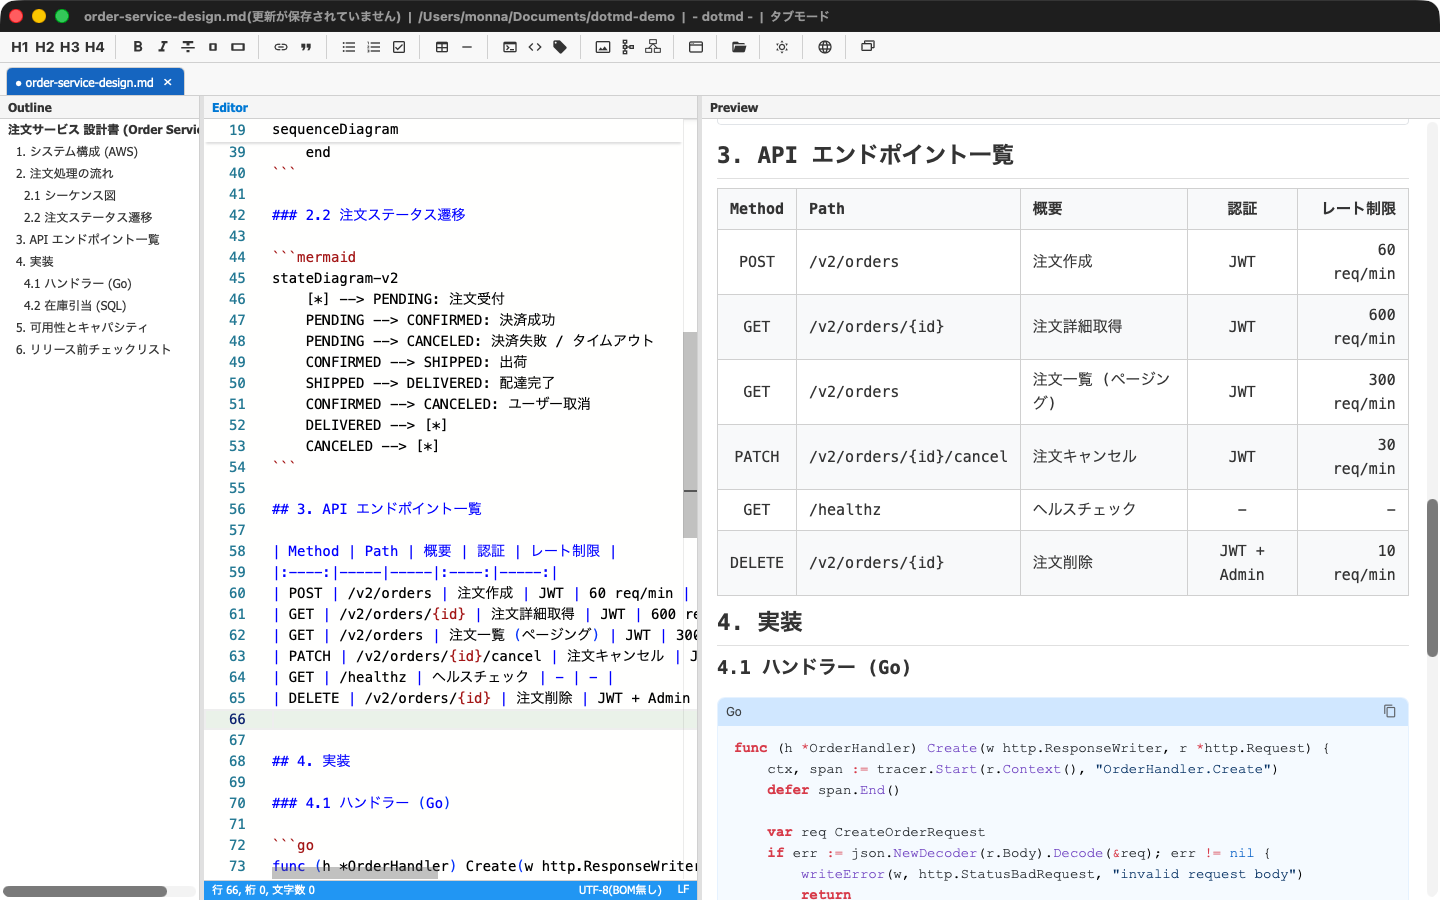
Task: Insert a blockquote
Action: (x=306, y=47)
